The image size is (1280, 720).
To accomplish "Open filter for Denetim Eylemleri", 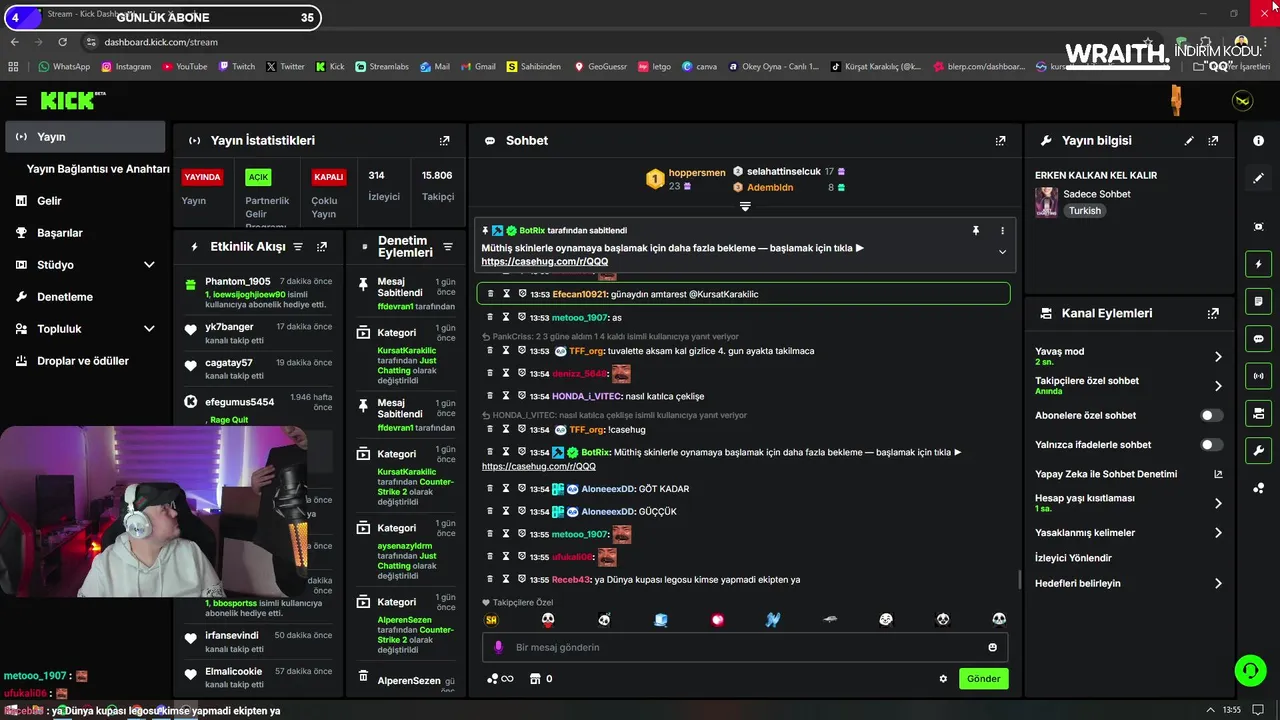I will pos(448,246).
